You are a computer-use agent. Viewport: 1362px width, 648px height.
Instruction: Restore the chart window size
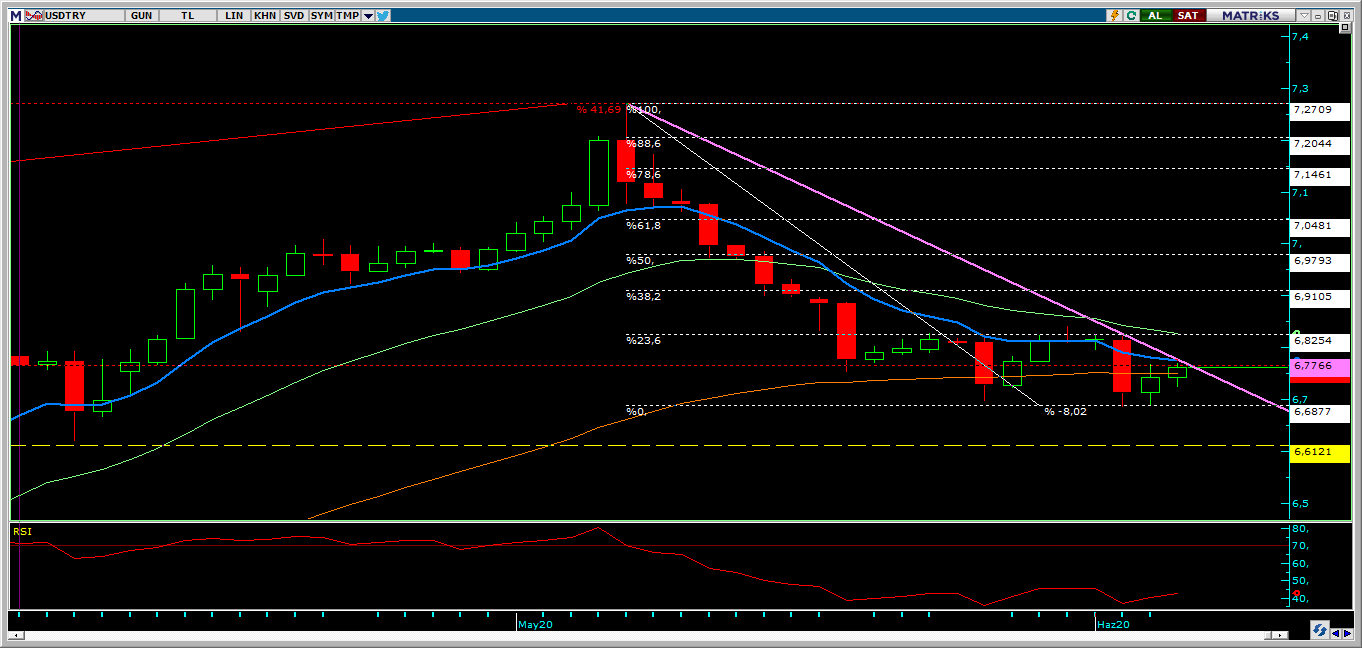[x=1333, y=15]
